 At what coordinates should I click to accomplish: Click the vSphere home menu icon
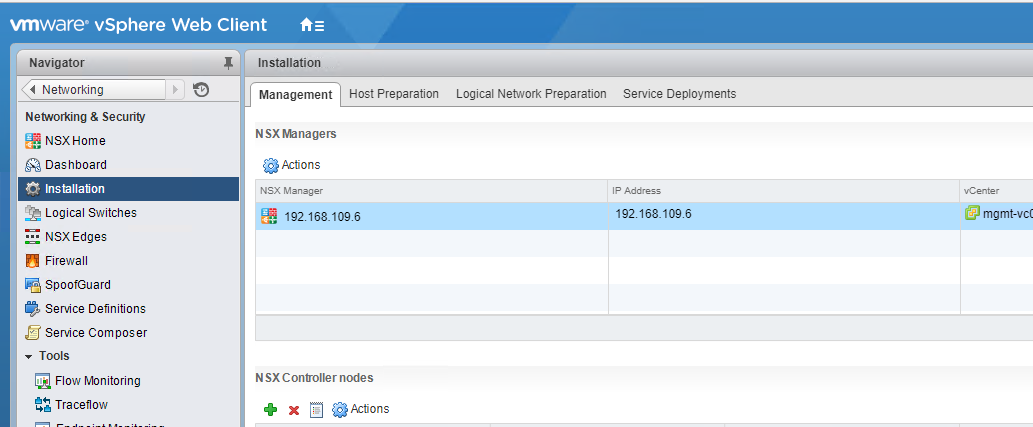[311, 25]
